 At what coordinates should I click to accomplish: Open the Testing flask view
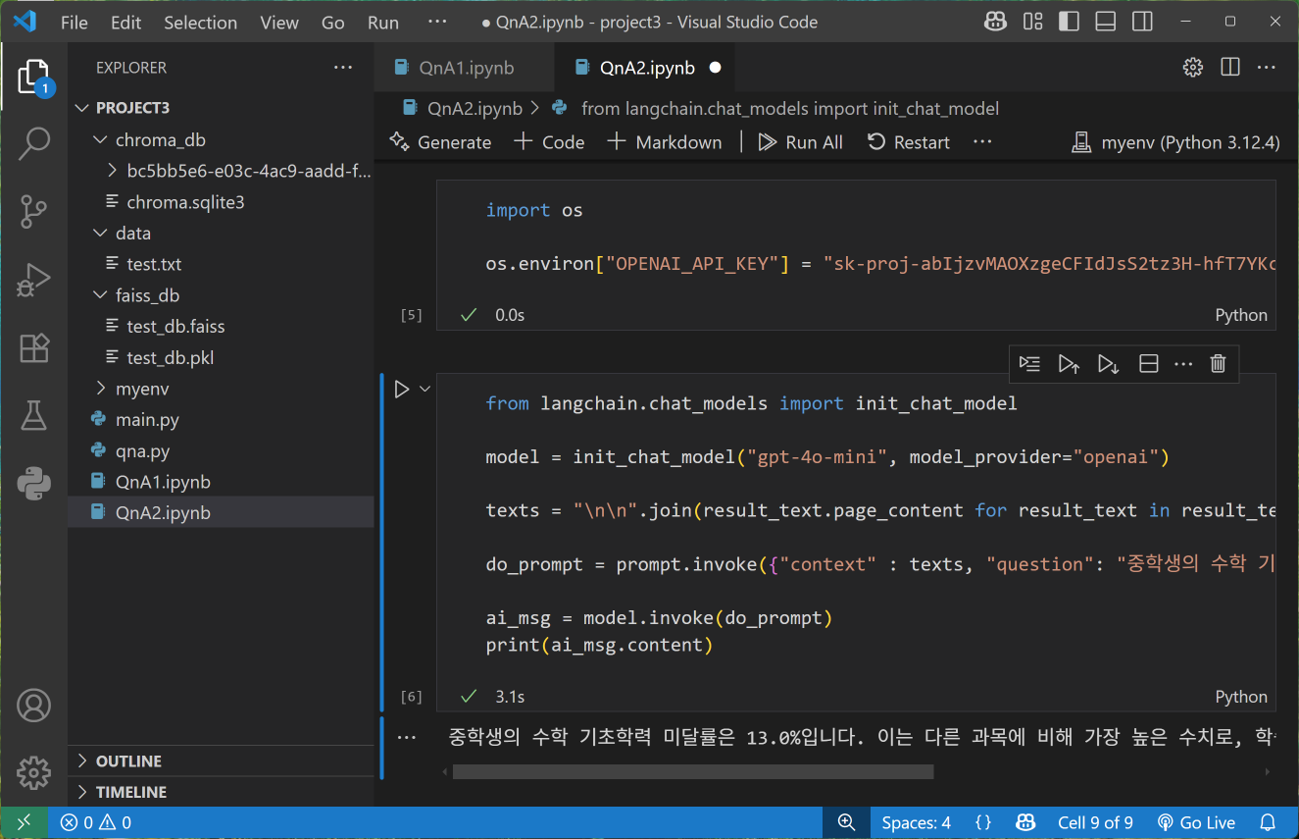[x=34, y=416]
